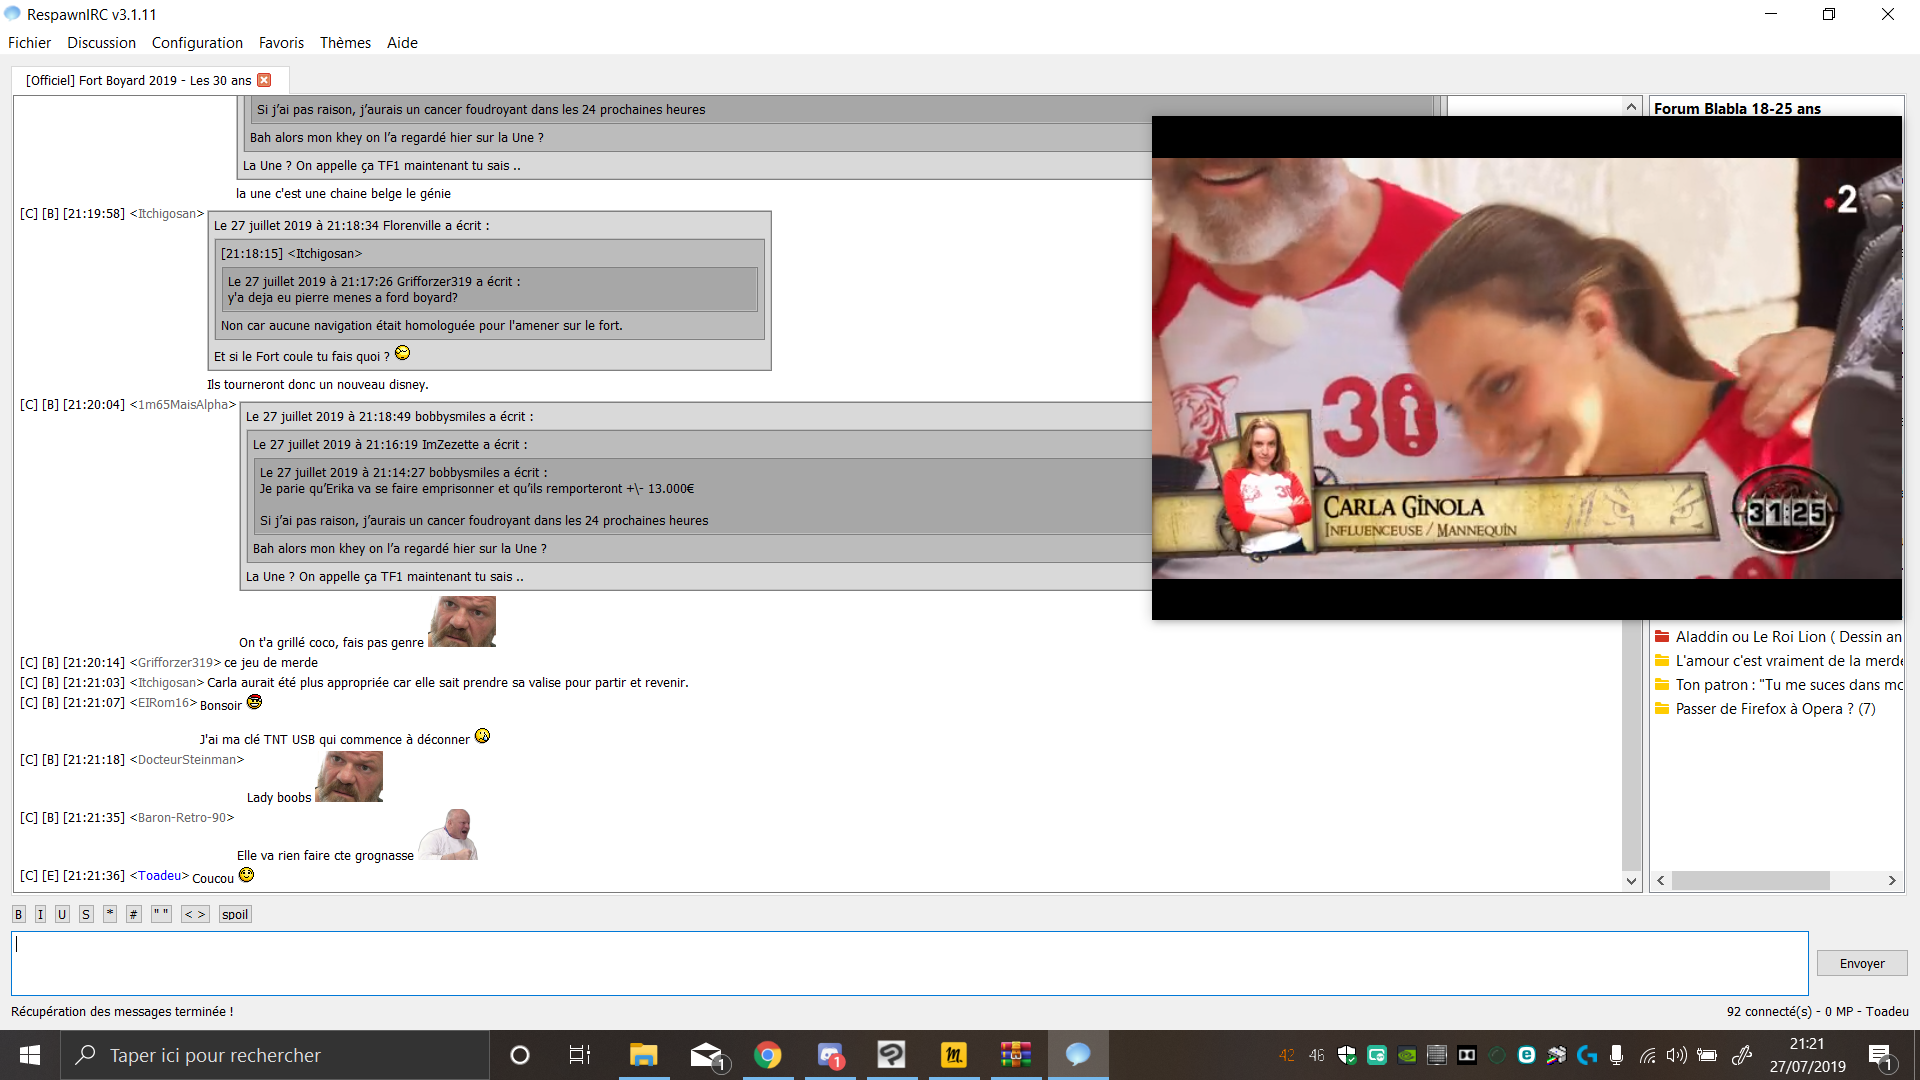Open File Explorer from the taskbar

pyautogui.click(x=643, y=1055)
